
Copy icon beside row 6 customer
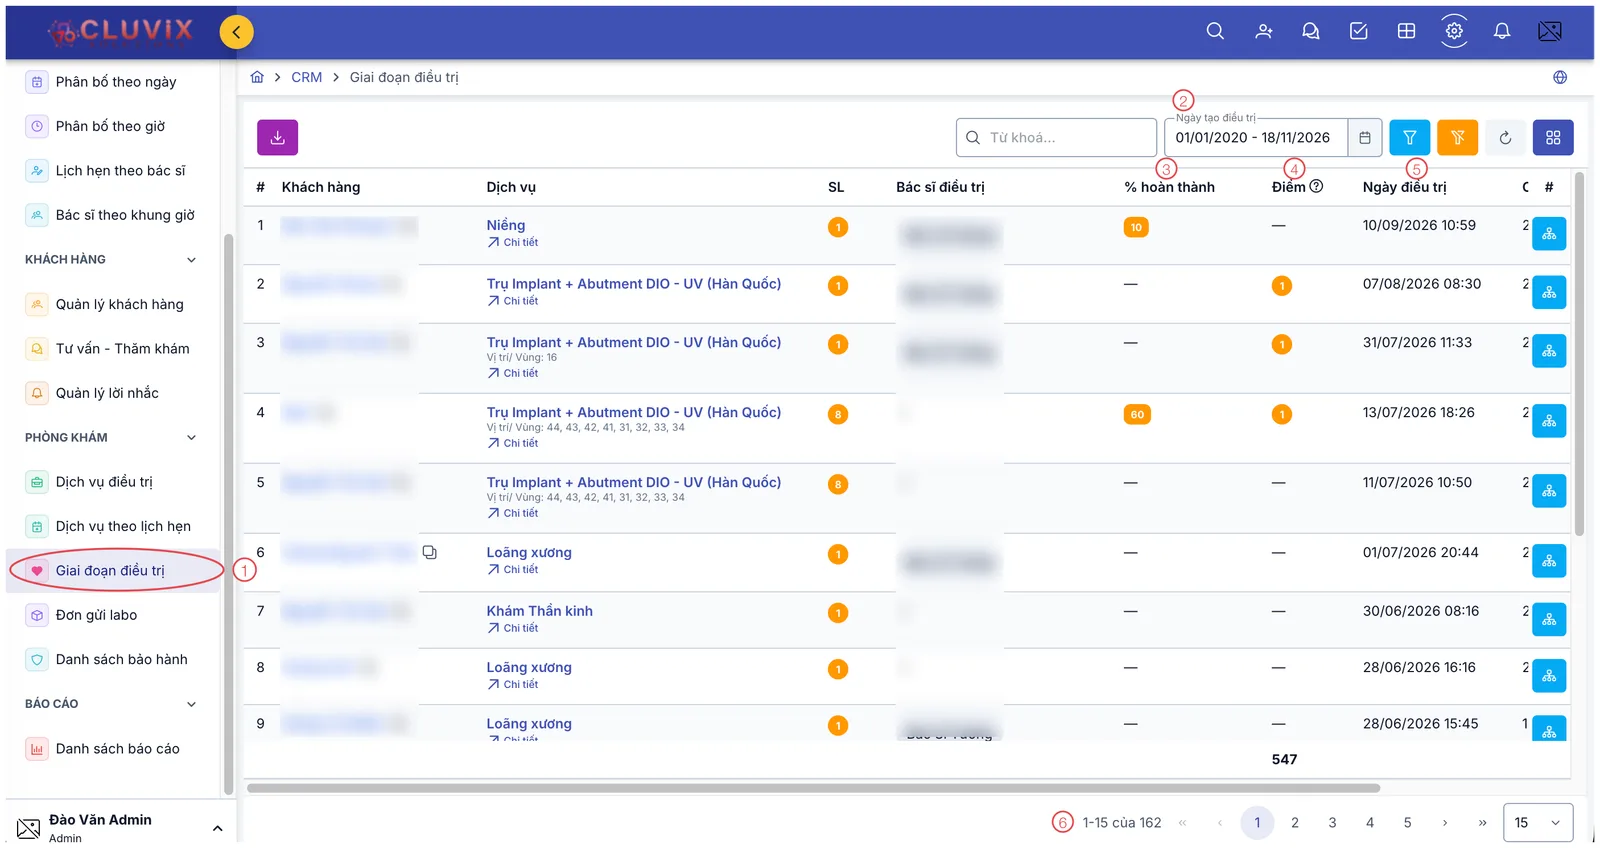tap(430, 552)
